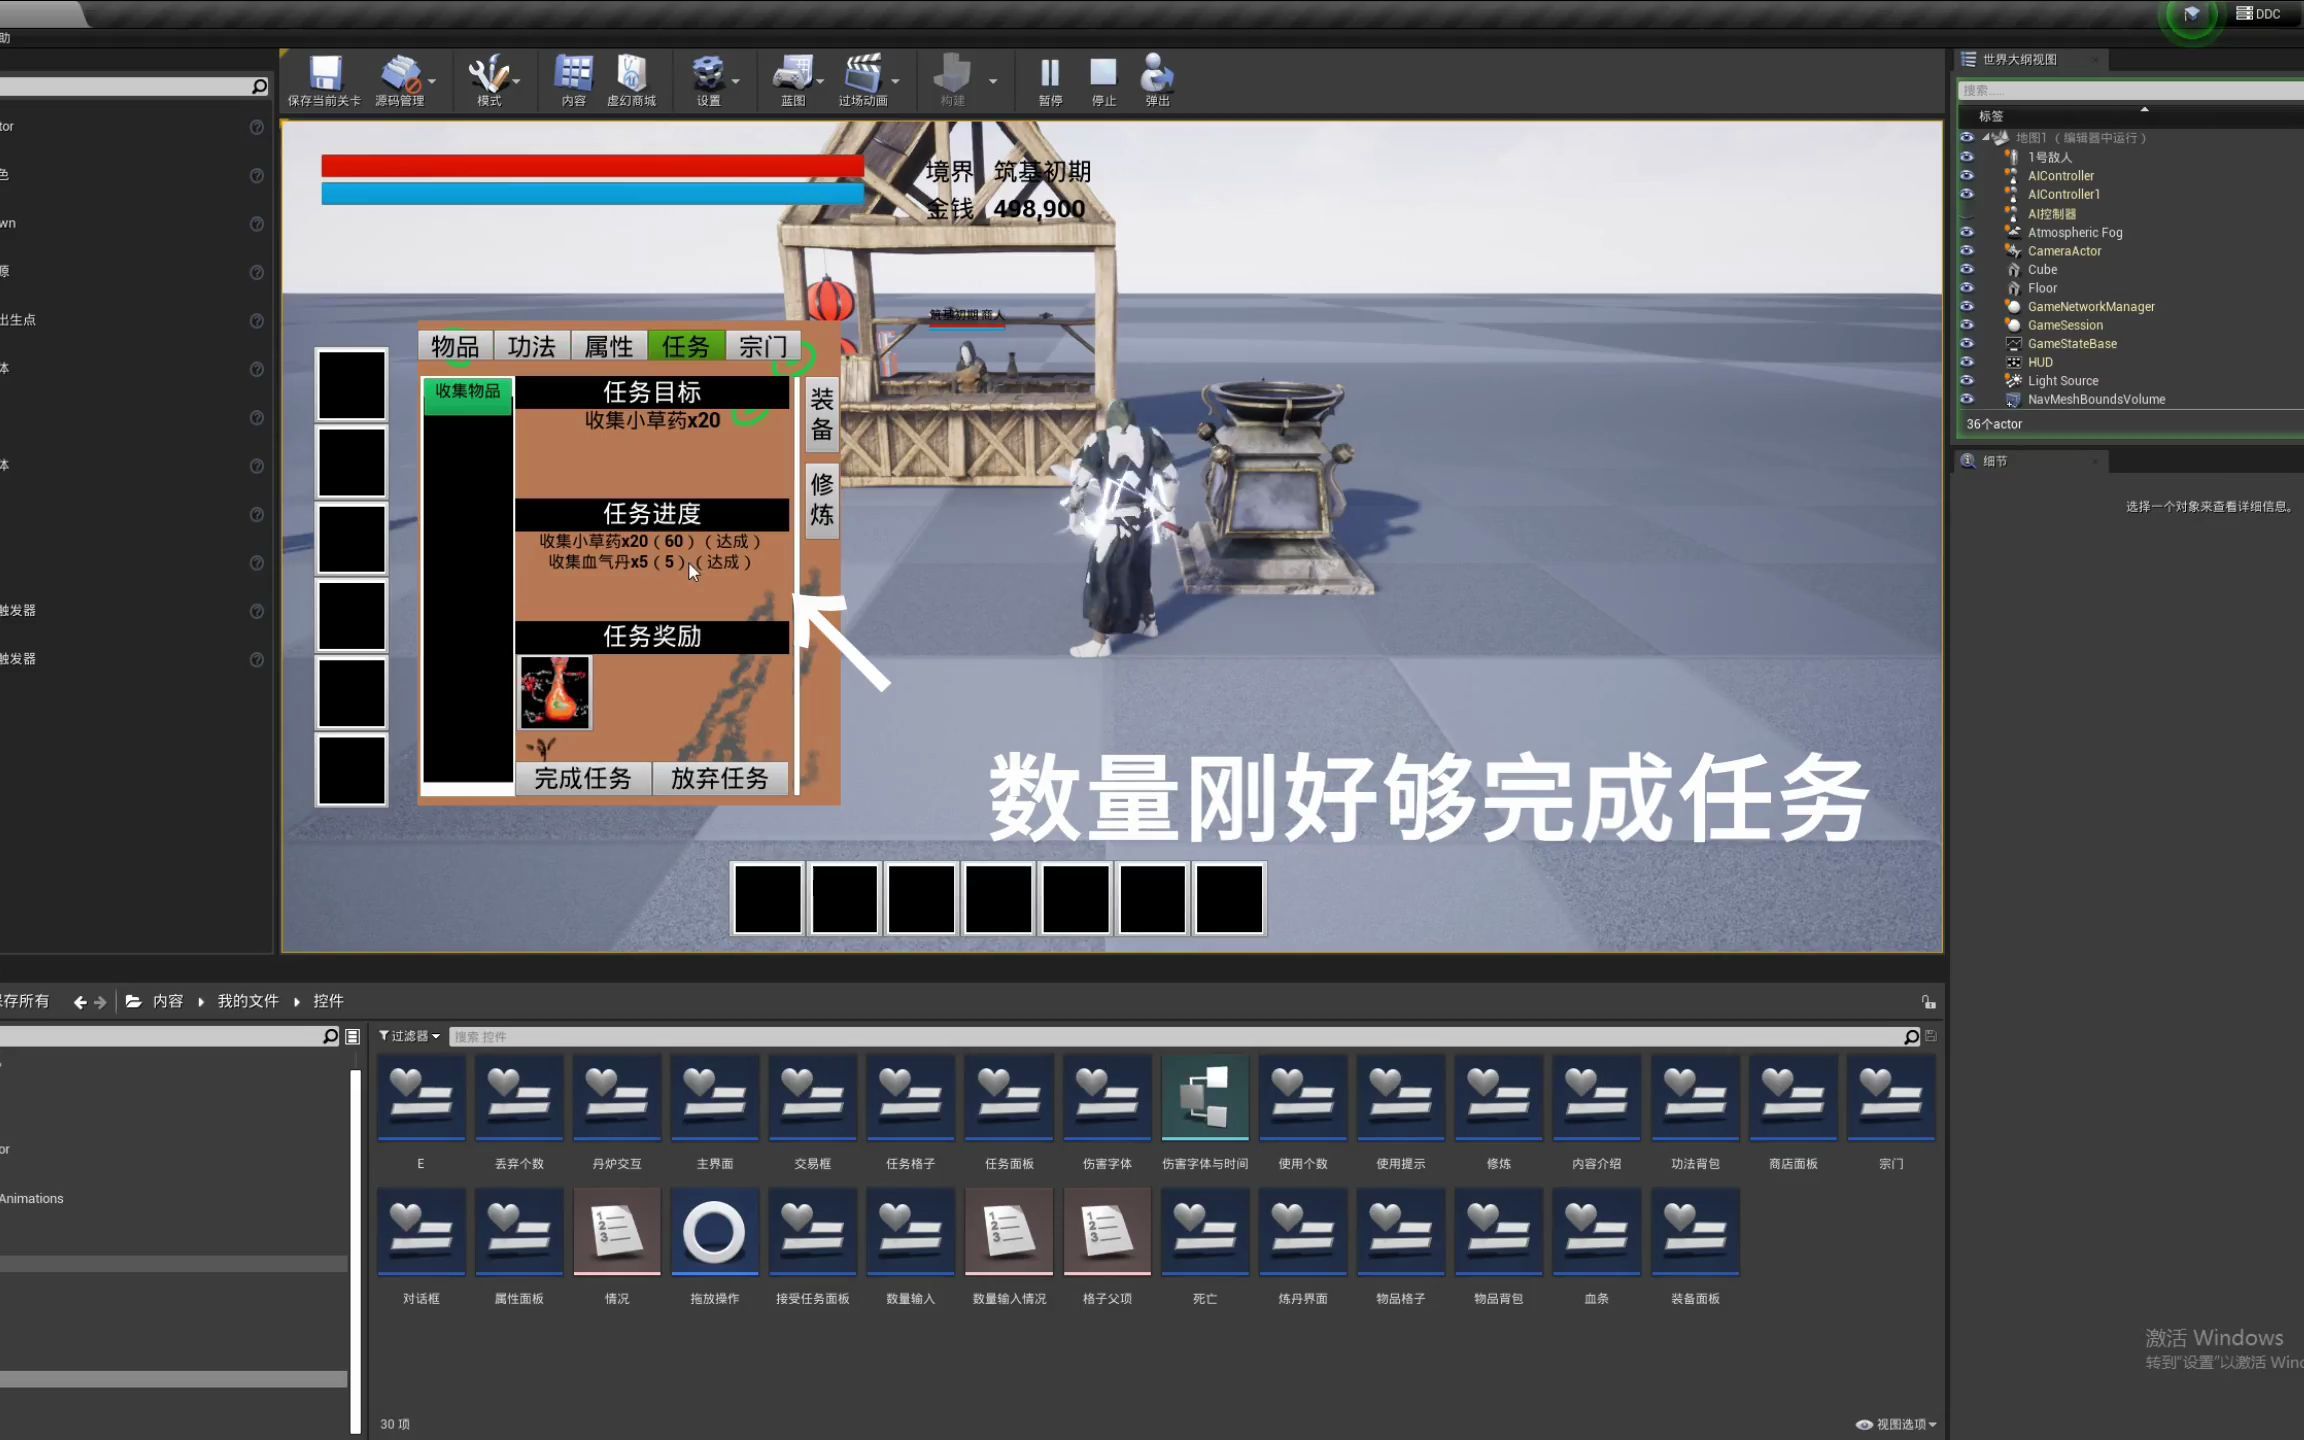This screenshot has height=1440, width=2304.
Task: Toggle visibility eye for Cube actor
Action: coord(1967,270)
